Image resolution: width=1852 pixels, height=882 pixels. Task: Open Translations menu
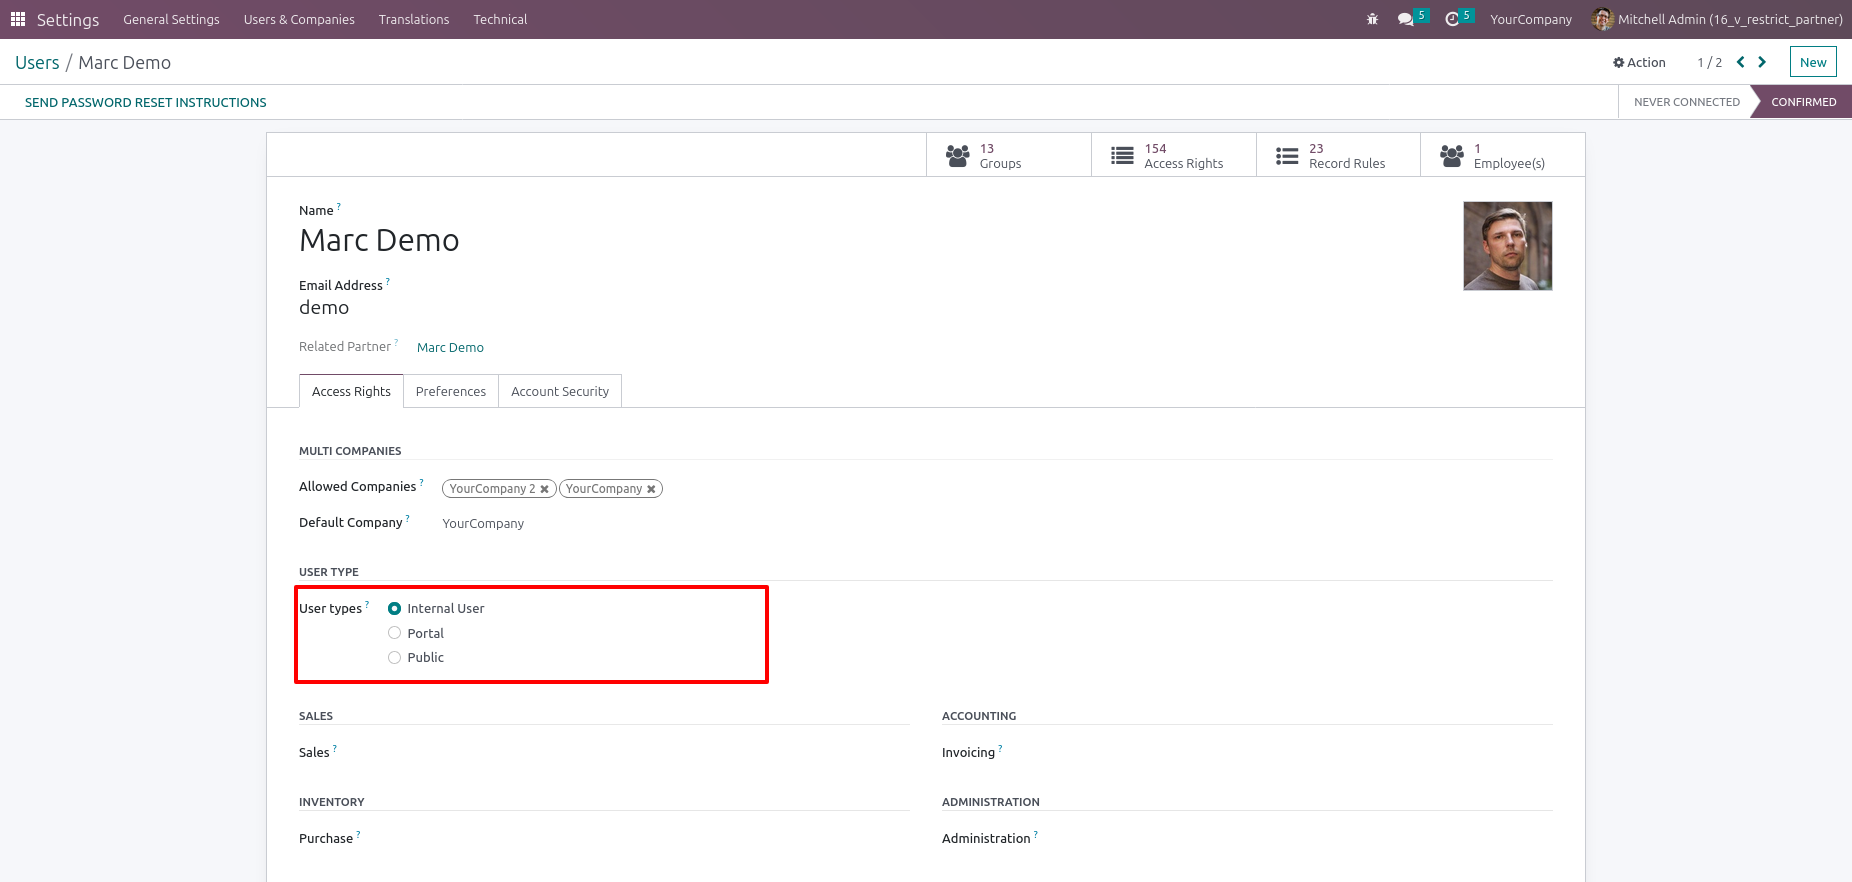pyautogui.click(x=414, y=19)
